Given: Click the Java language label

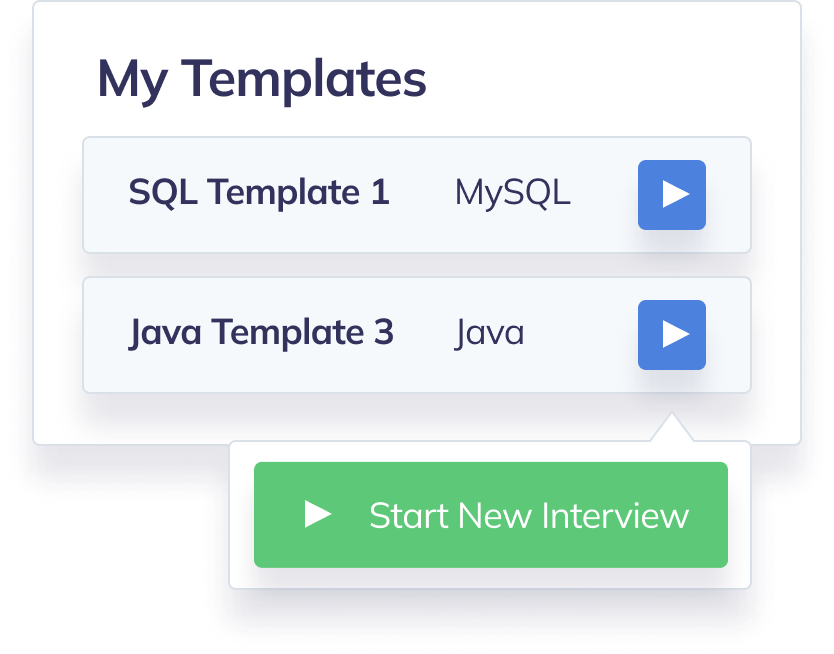Looking at the screenshot, I should click(x=489, y=332).
